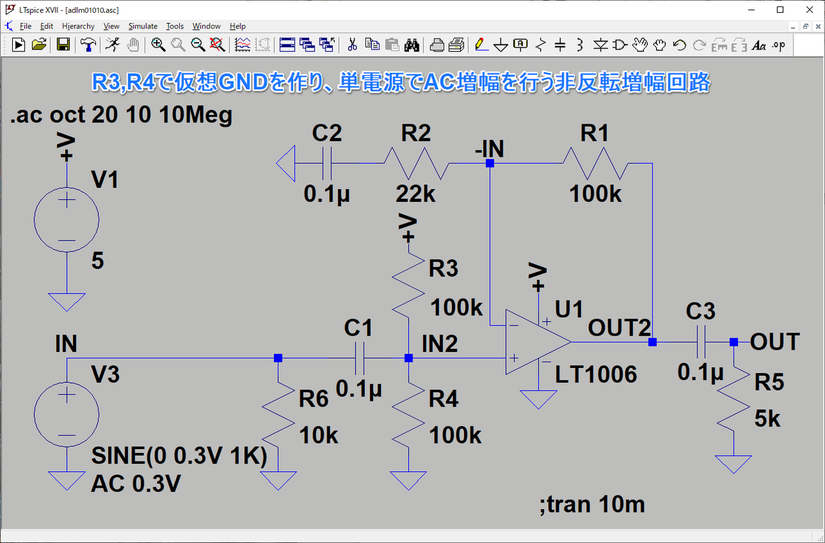Click the U1 op amp triangle symbol

[x=538, y=342]
